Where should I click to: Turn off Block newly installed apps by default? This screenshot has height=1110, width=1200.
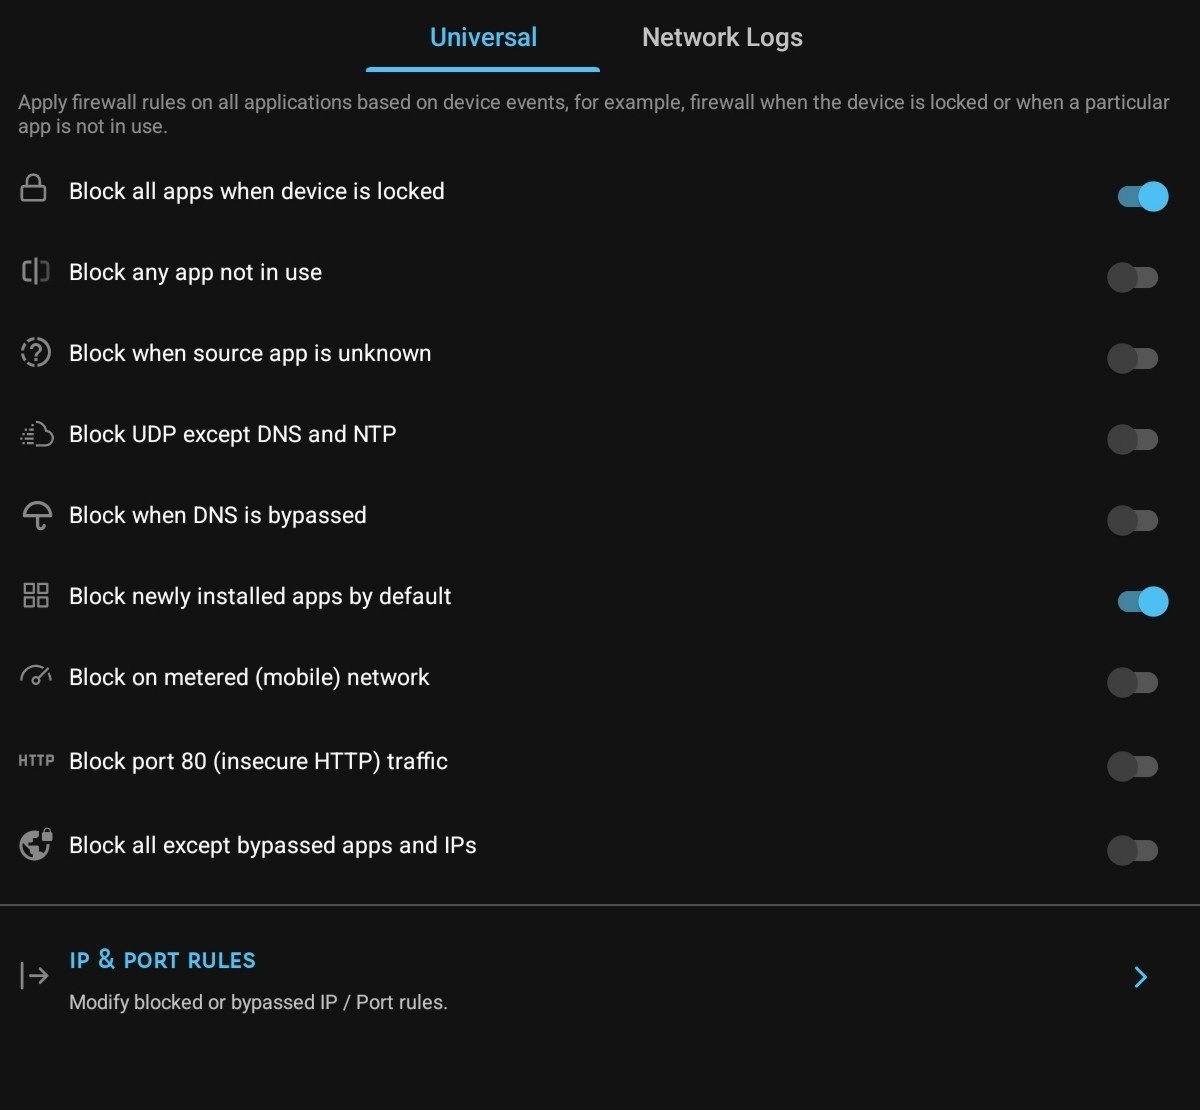coord(1142,601)
